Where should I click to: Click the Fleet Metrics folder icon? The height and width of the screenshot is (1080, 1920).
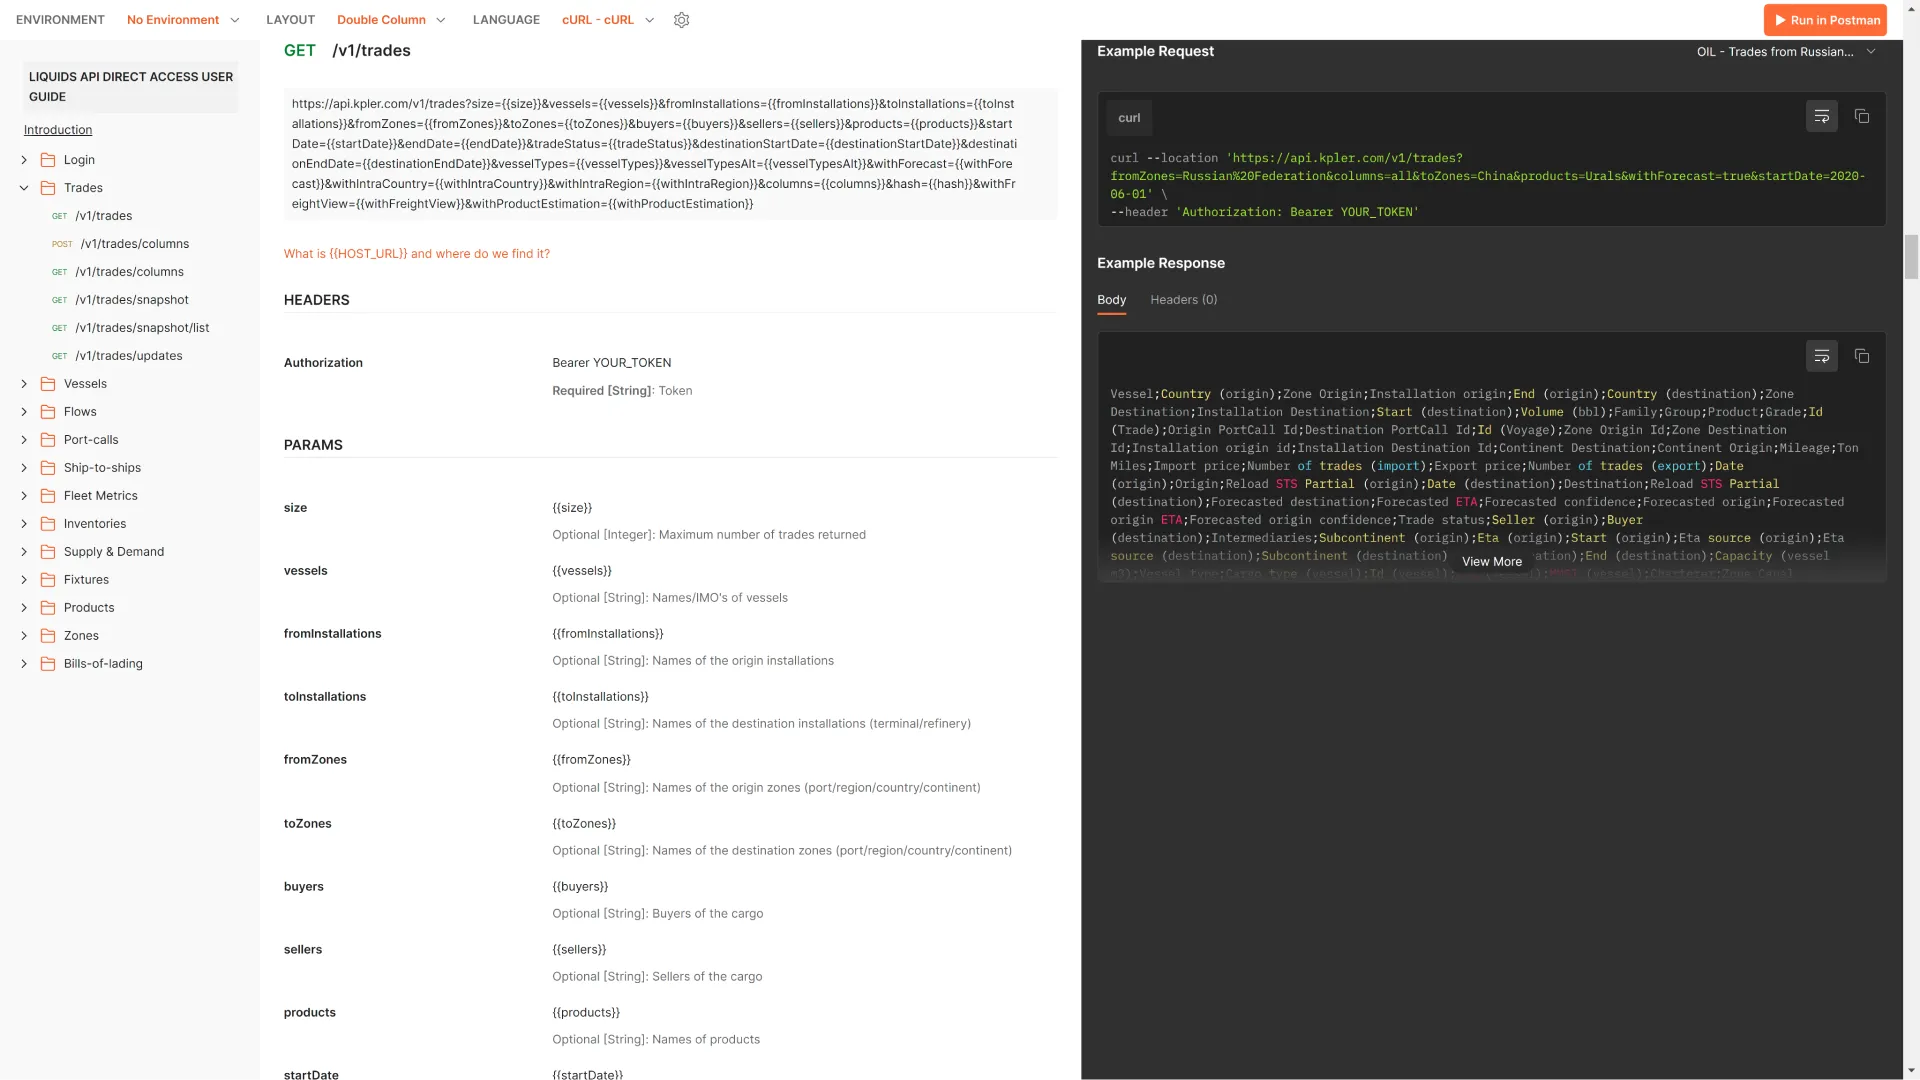47,496
